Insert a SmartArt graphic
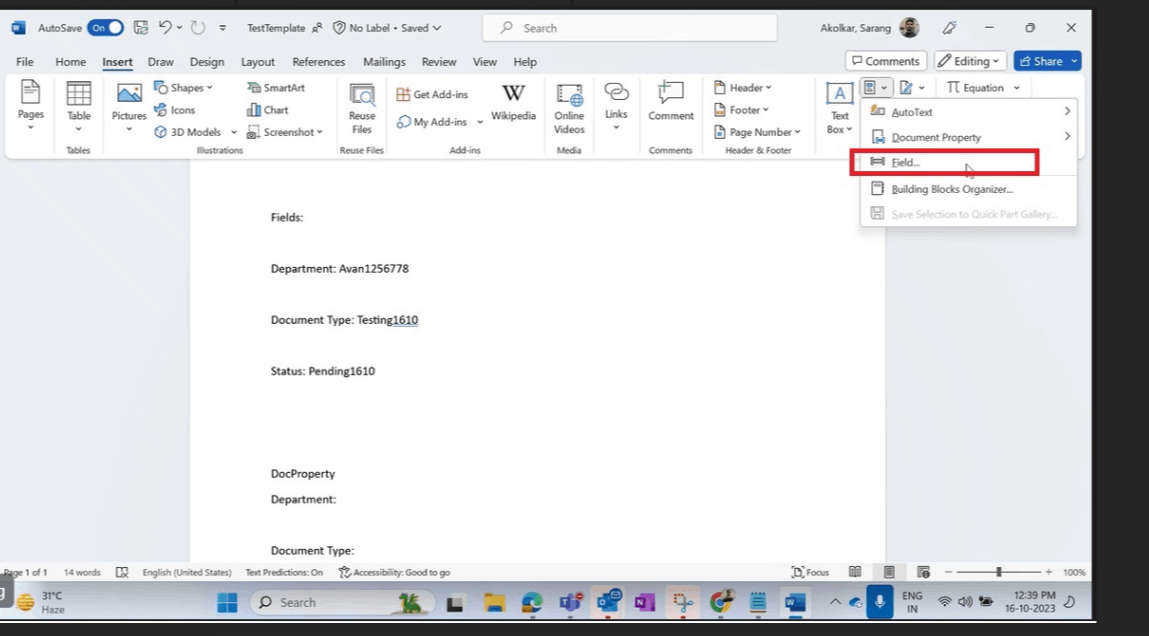The width and height of the screenshot is (1149, 636). (x=276, y=87)
